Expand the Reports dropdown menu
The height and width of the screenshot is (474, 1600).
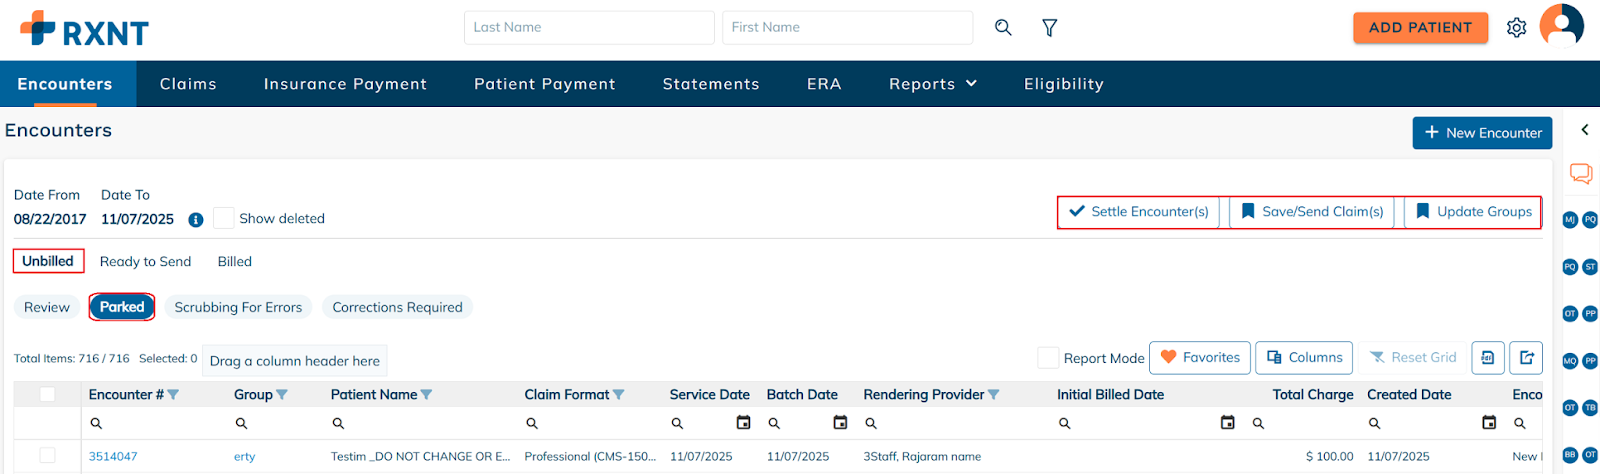932,84
